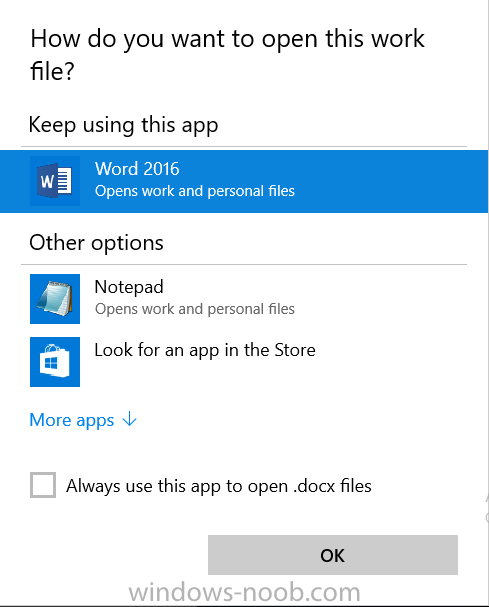Click Notepad 'Opens work and personal files' subtitle
489x607 pixels.
[x=195, y=309]
